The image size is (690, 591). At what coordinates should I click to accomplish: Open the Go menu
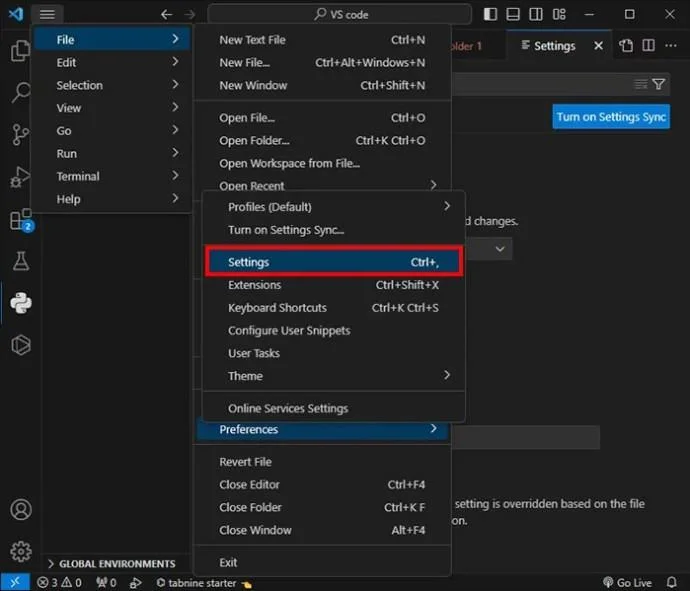tap(113, 131)
